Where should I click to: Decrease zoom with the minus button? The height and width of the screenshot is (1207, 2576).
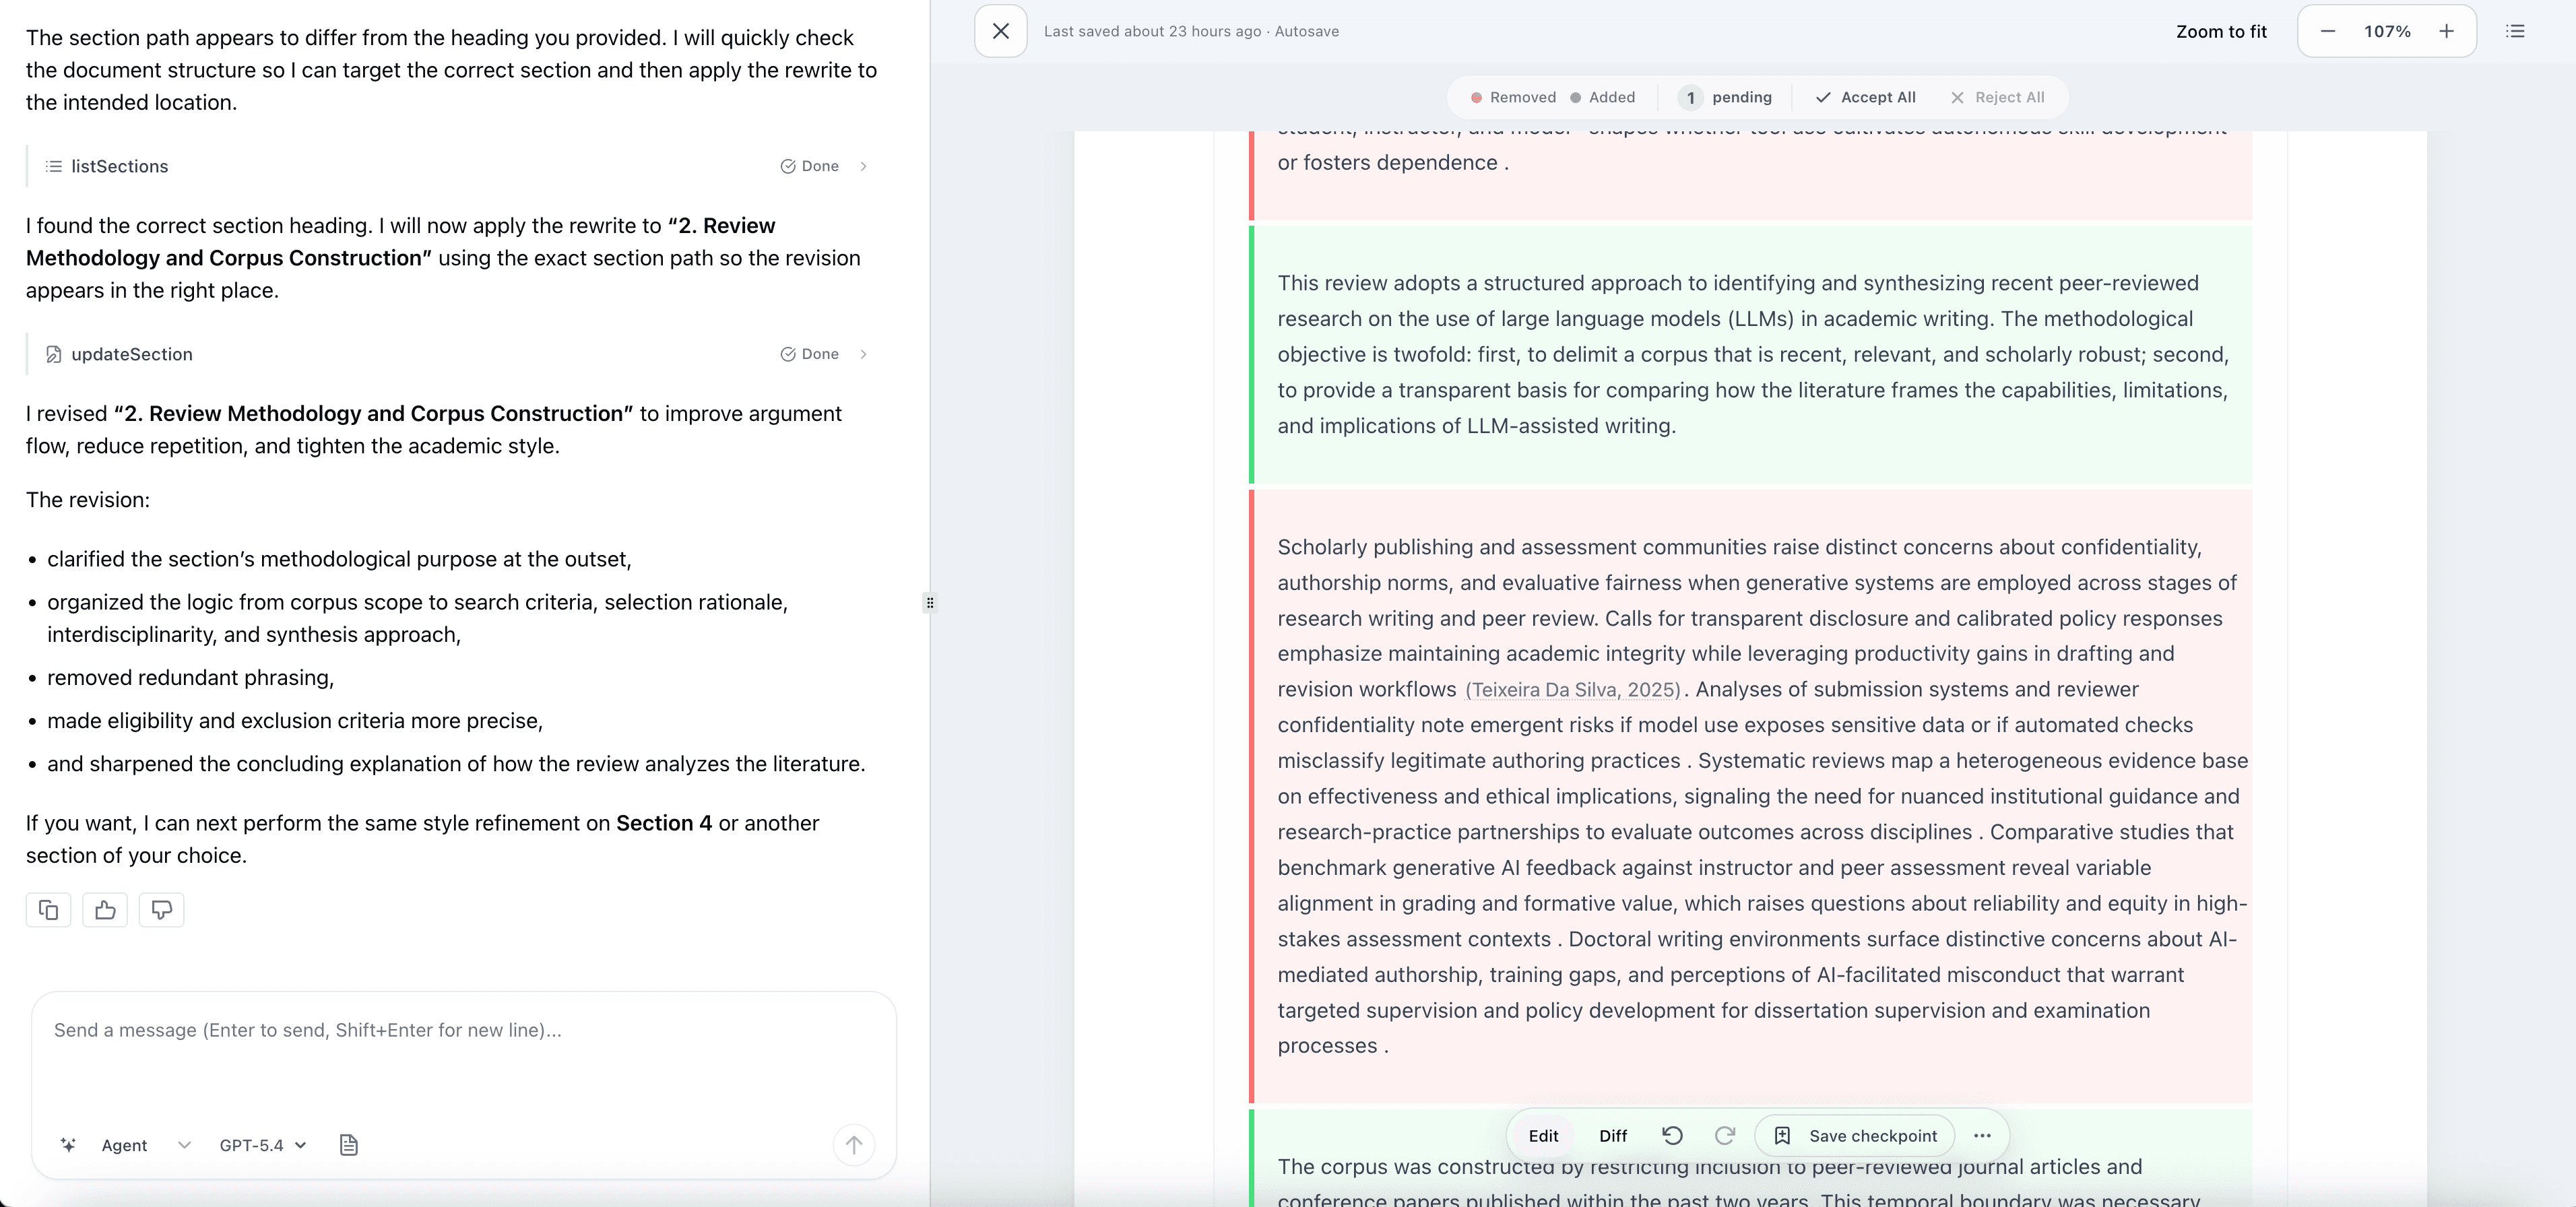pyautogui.click(x=2327, y=31)
